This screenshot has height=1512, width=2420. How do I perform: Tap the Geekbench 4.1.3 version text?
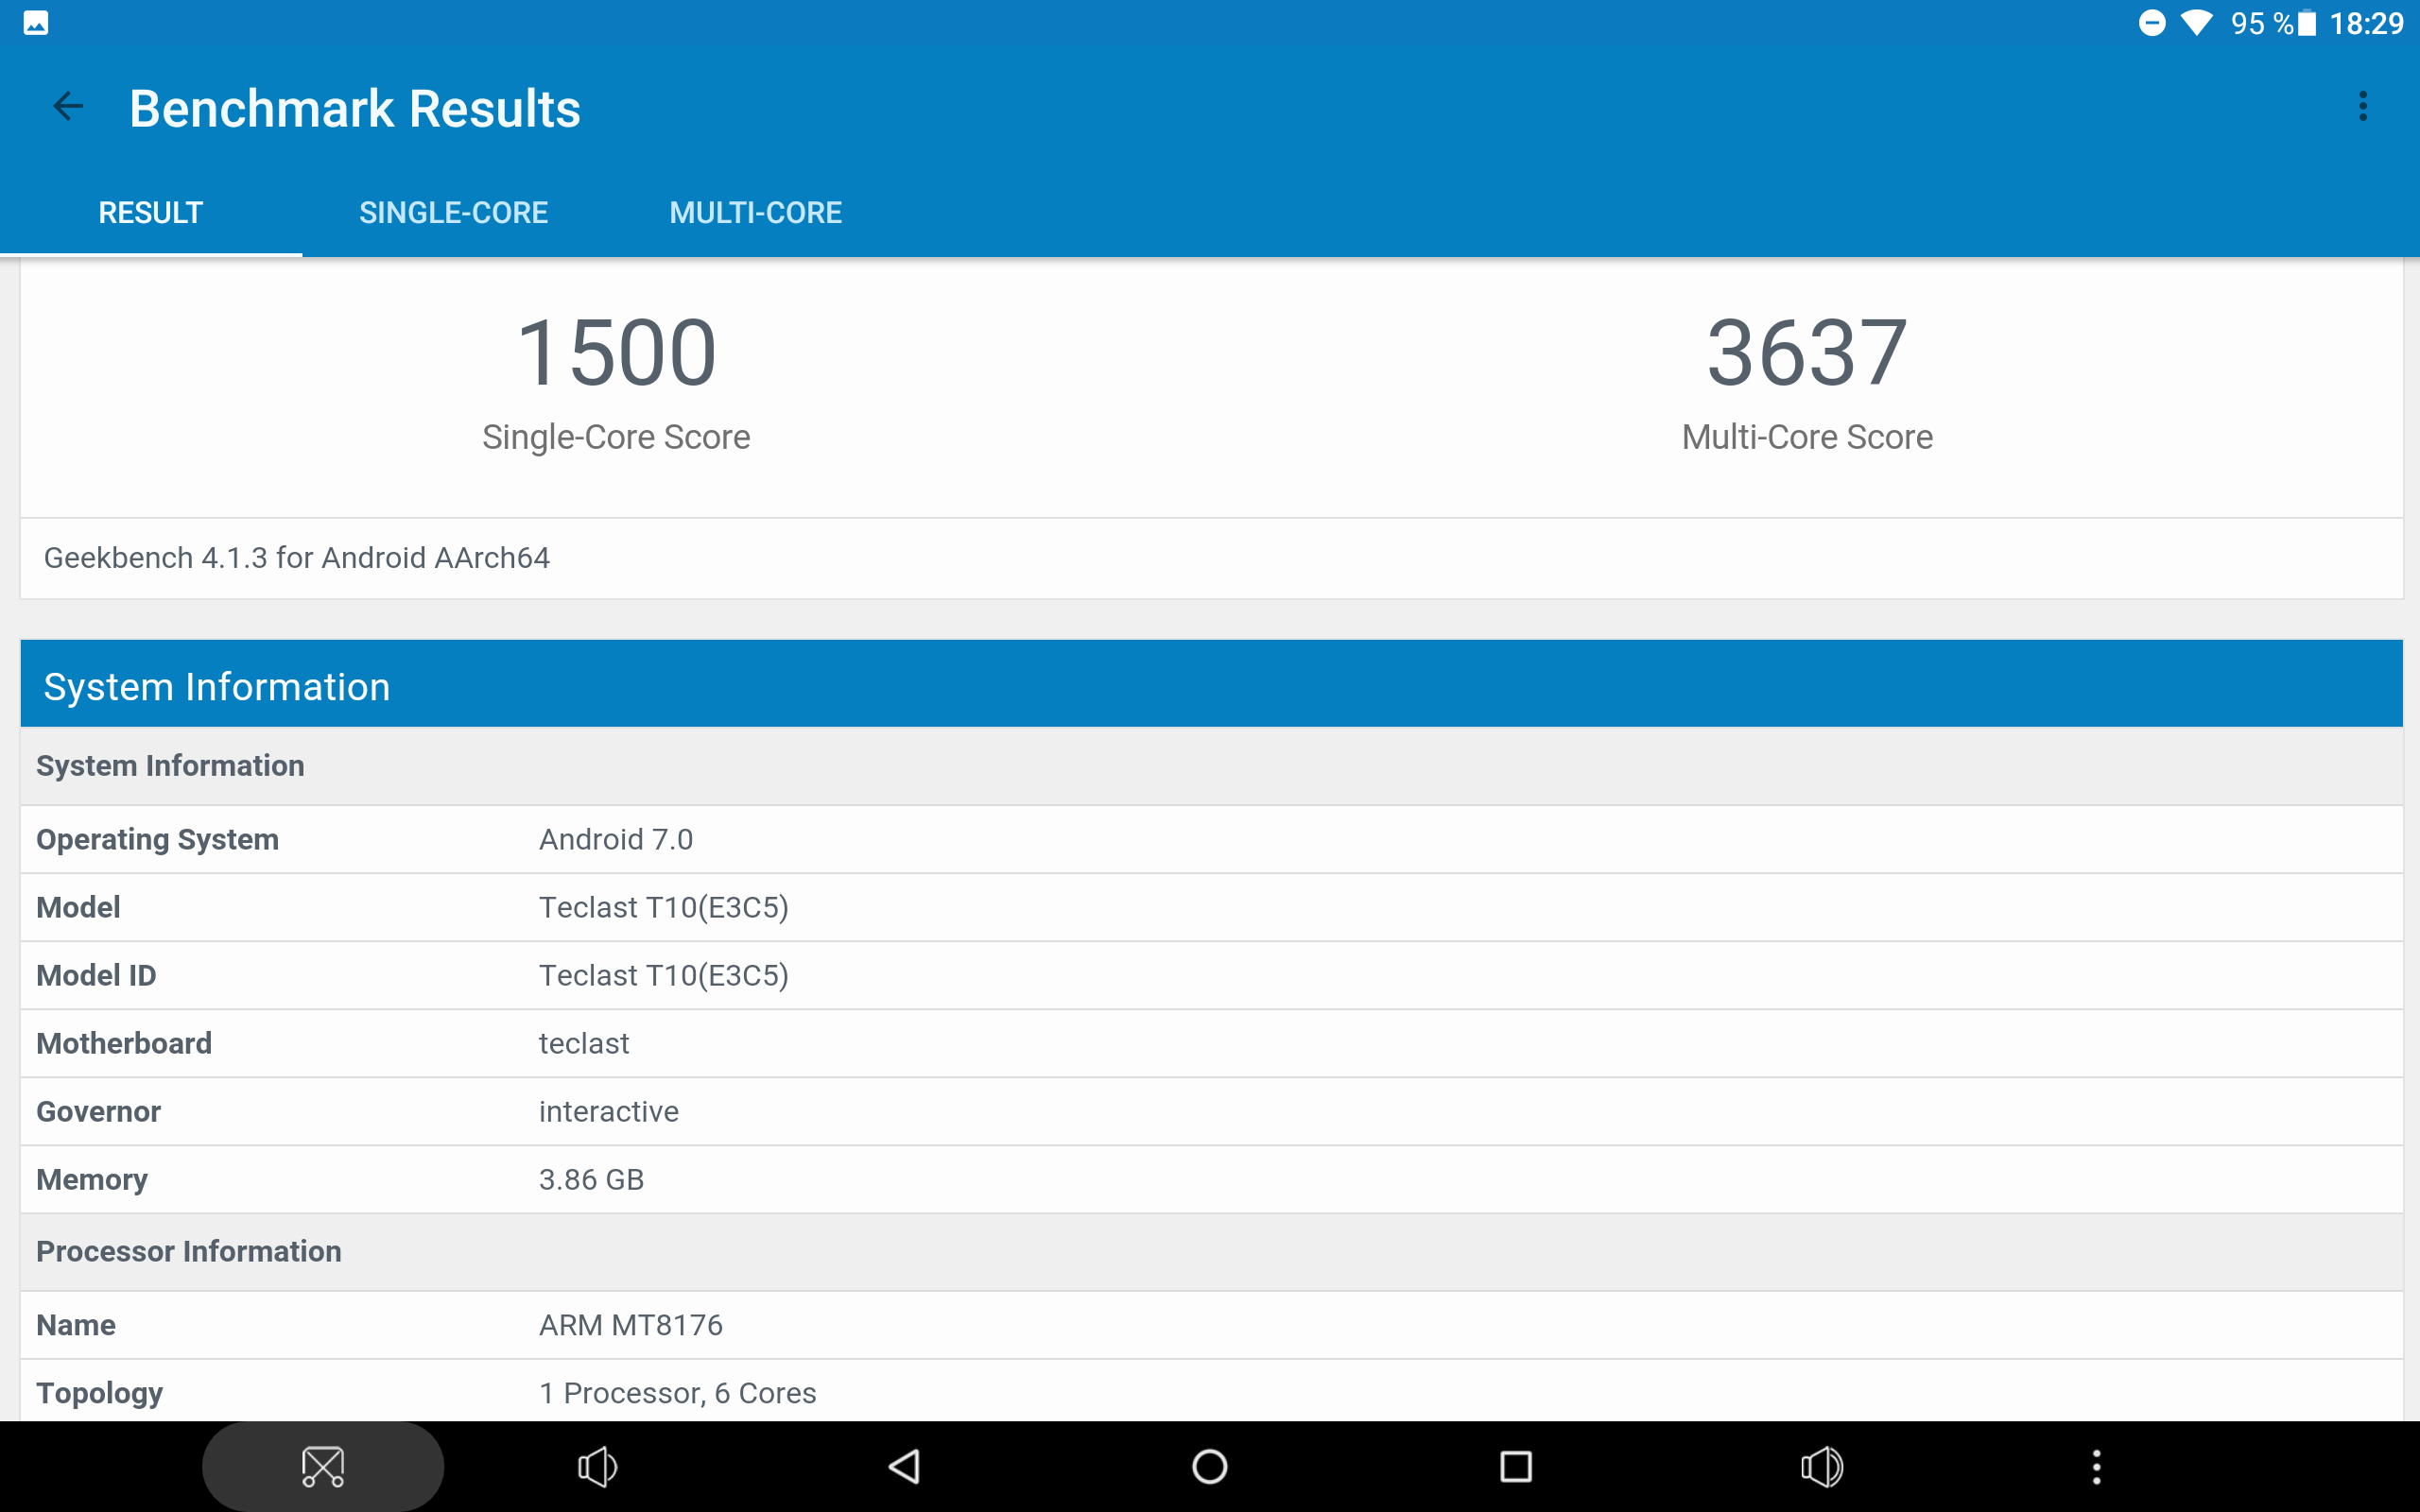[x=297, y=558]
